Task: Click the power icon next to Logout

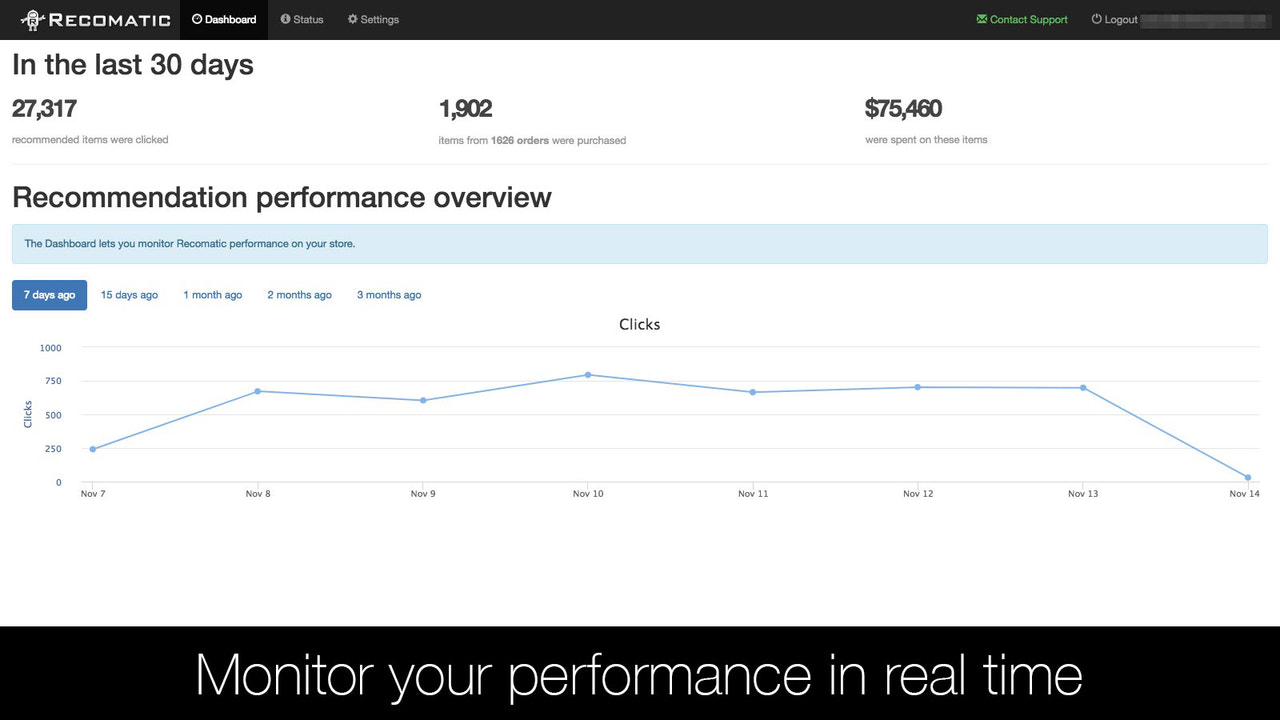Action: [1097, 19]
